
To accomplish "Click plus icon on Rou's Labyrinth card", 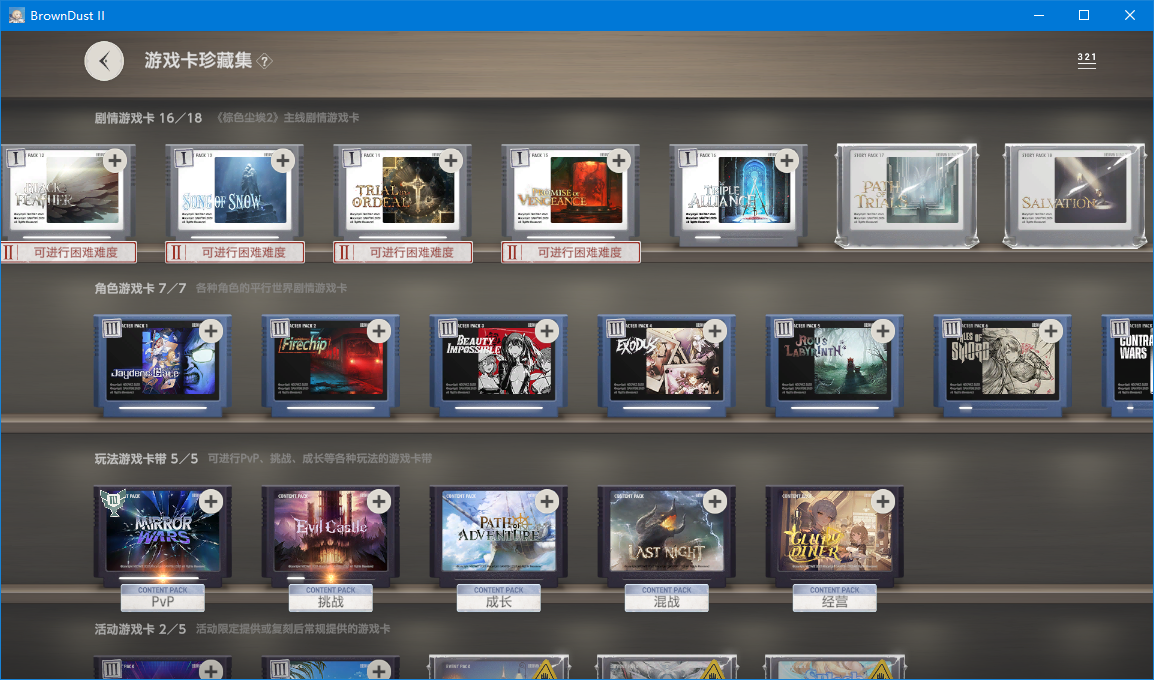I will pyautogui.click(x=882, y=331).
